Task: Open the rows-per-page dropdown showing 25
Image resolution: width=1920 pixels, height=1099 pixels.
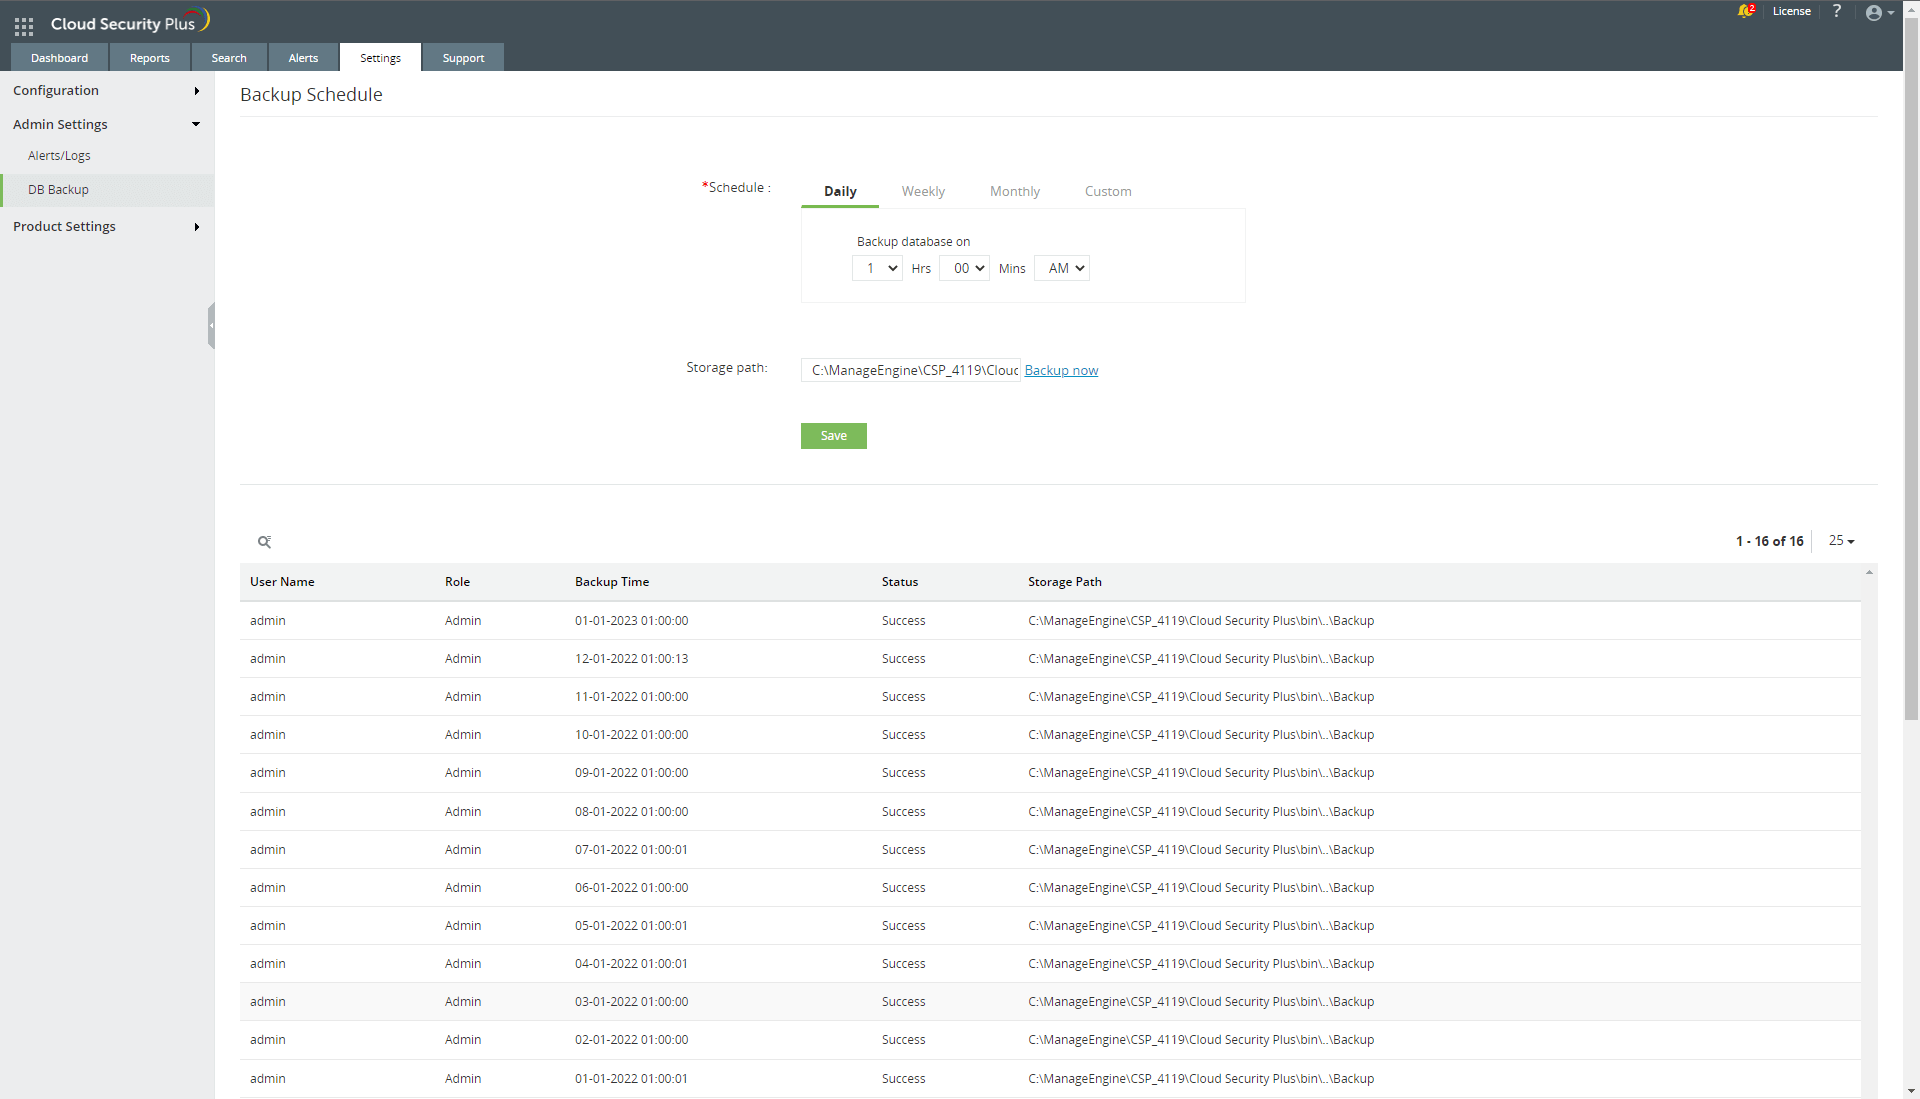Action: 1839,541
